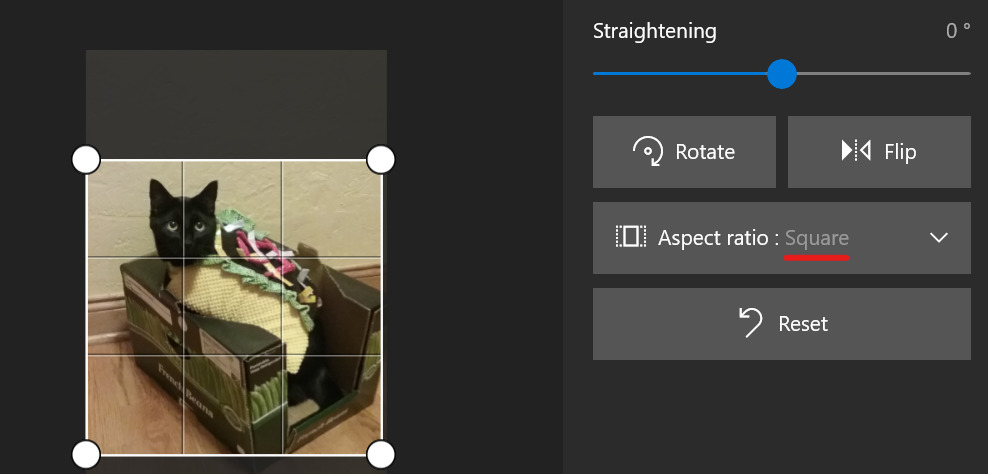The width and height of the screenshot is (988, 474).
Task: Select the bottom-left crop corner handle
Action: tap(86, 454)
